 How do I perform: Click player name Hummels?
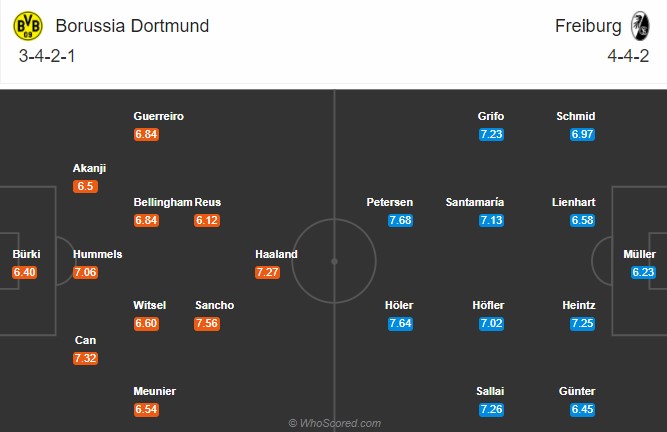click(97, 254)
